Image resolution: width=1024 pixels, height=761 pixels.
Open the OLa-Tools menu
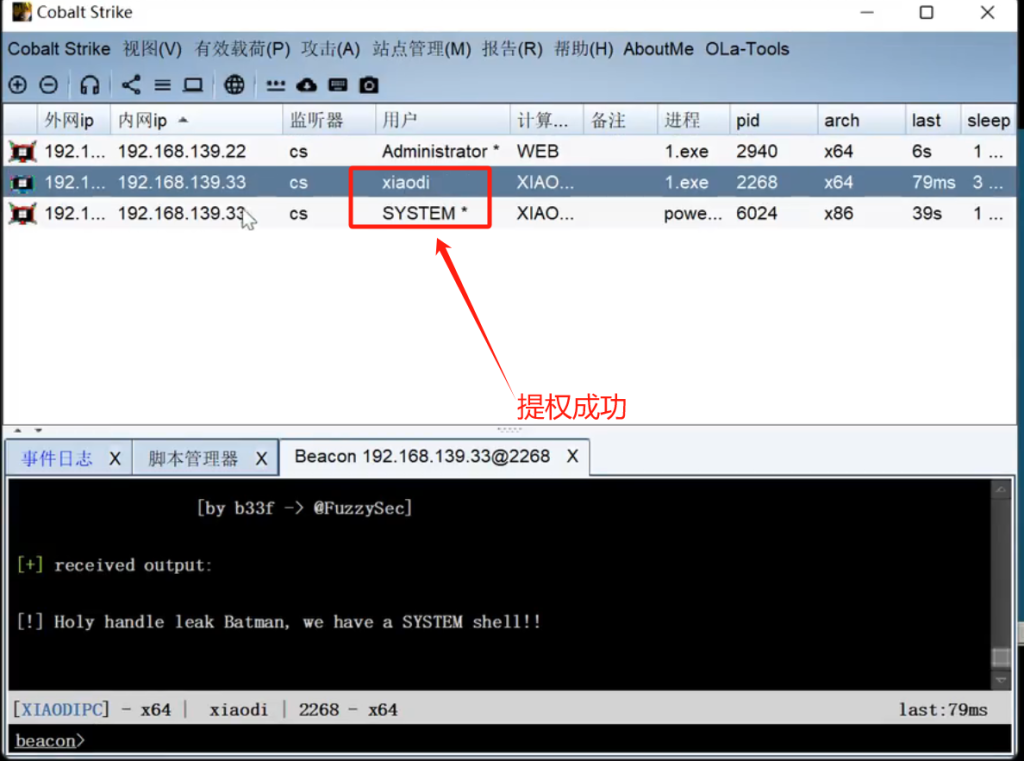click(x=747, y=49)
